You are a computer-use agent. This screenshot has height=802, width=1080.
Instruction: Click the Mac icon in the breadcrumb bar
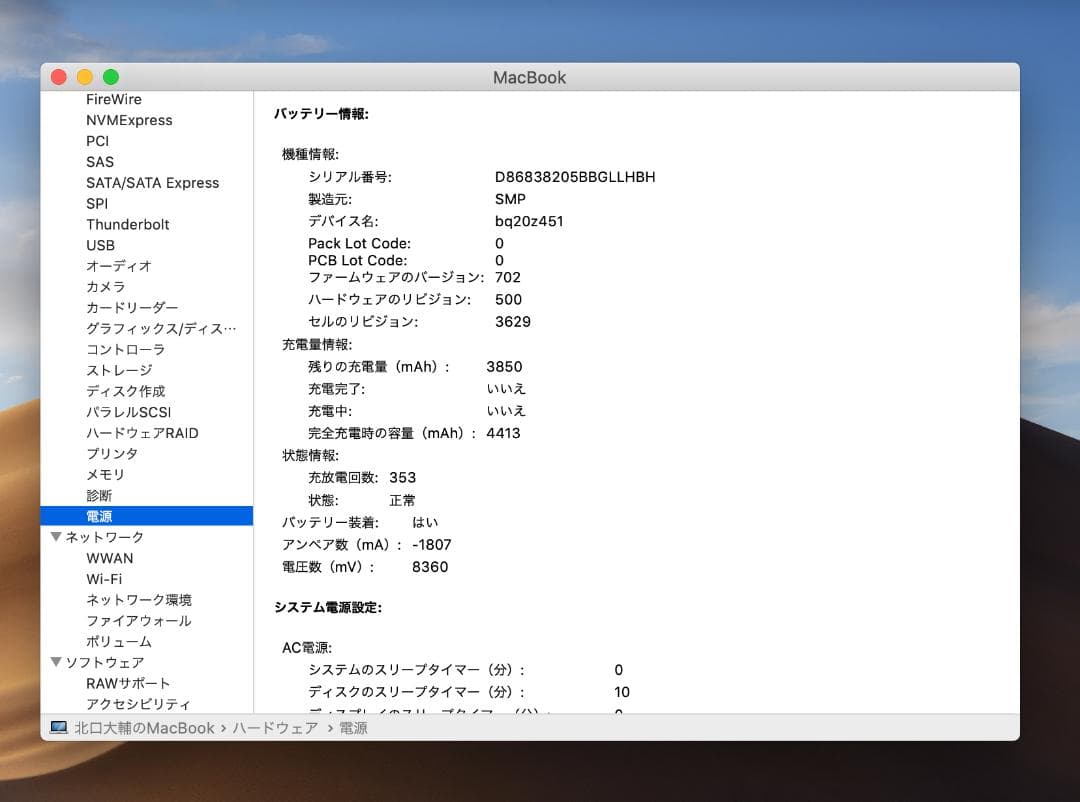[x=59, y=728]
